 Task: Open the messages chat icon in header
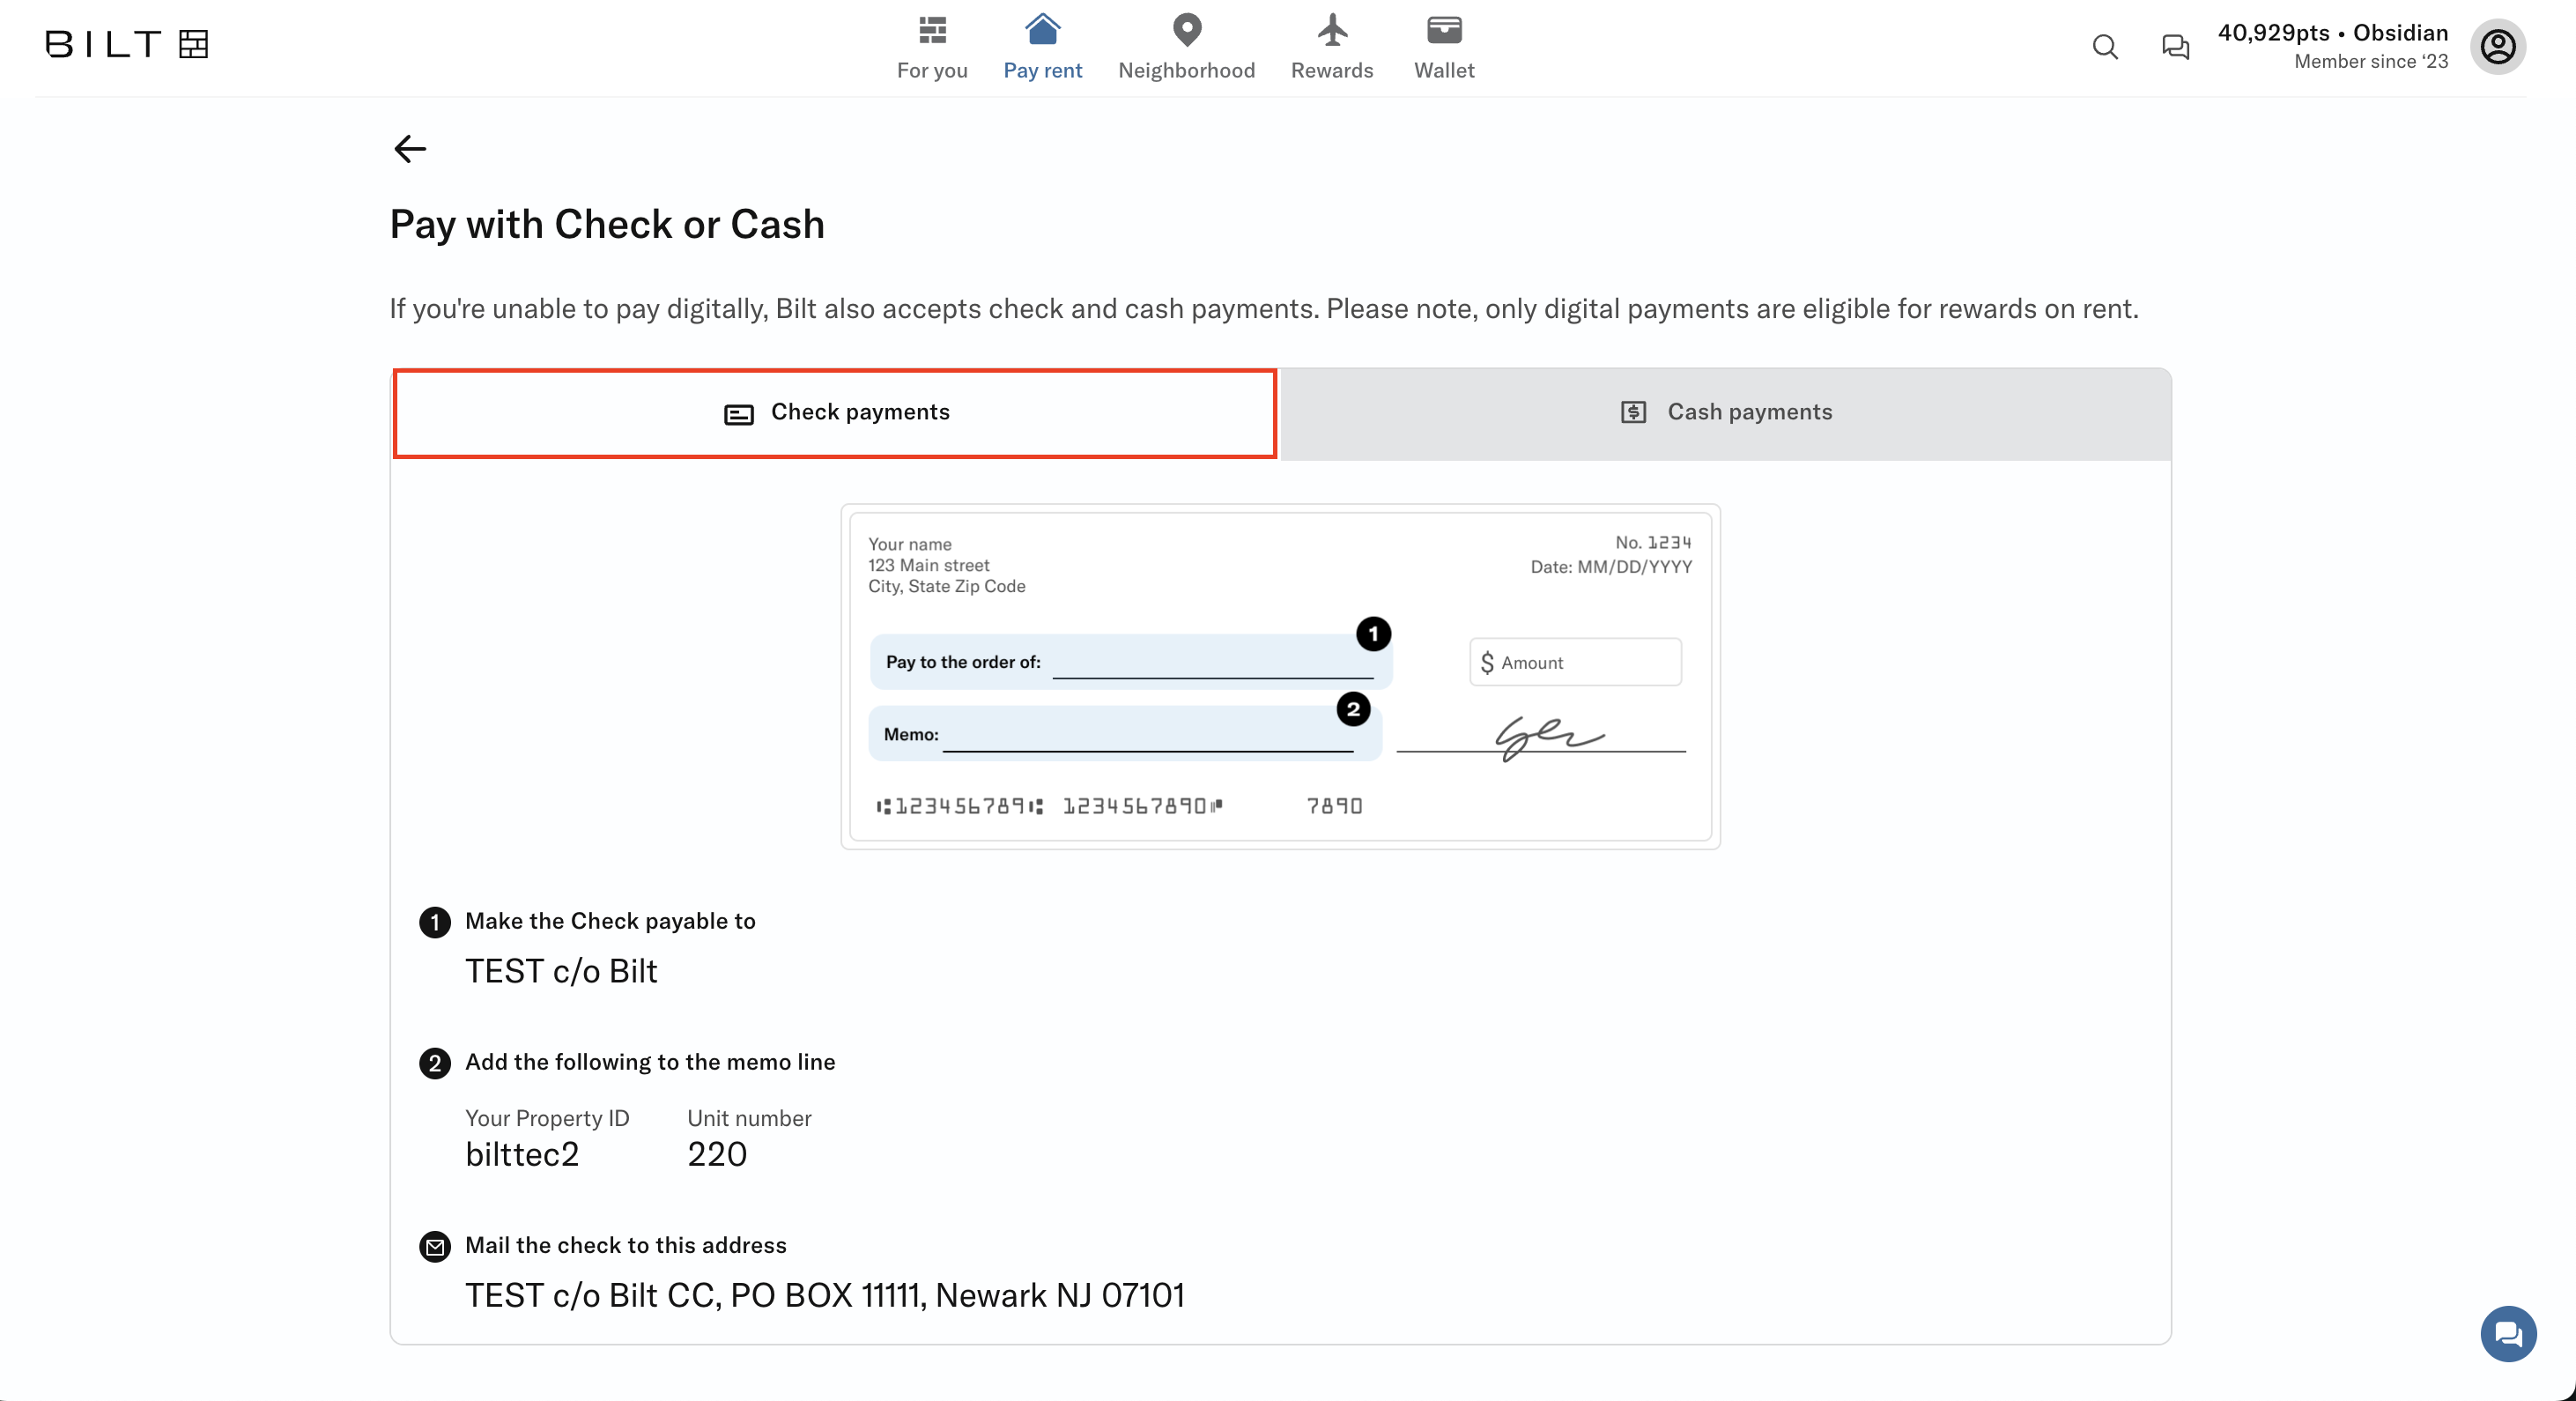pos(2175,47)
